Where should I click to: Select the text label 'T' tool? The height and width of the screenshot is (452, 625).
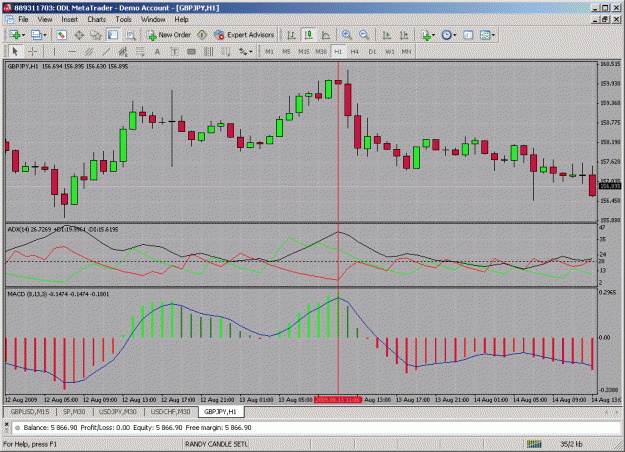[x=174, y=51]
